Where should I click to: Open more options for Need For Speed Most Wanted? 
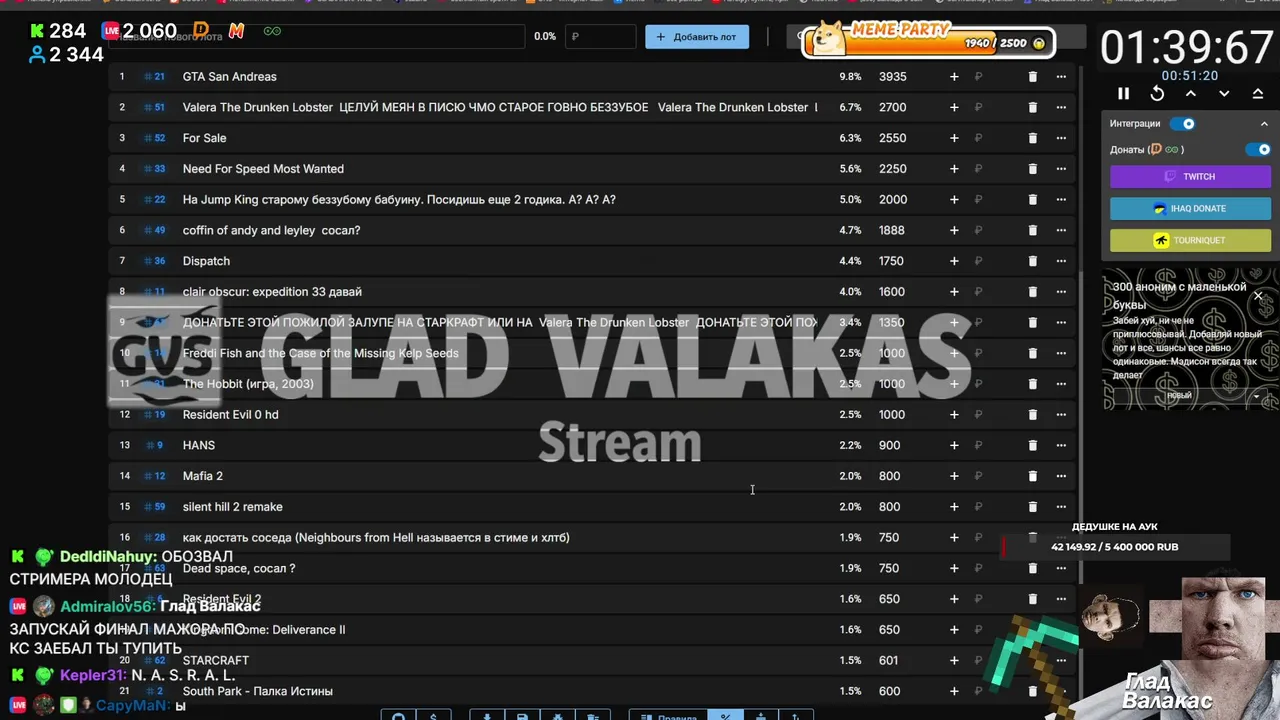1061,169
